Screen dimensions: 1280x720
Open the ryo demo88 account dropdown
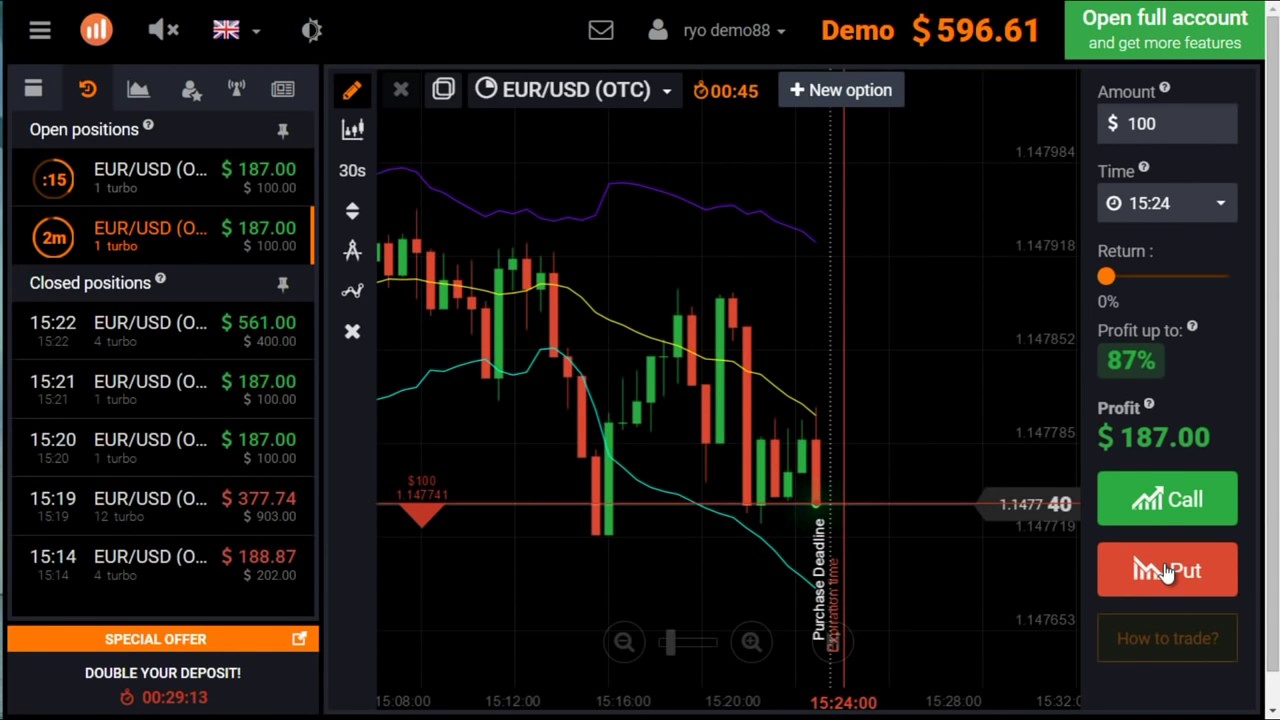[x=716, y=30]
